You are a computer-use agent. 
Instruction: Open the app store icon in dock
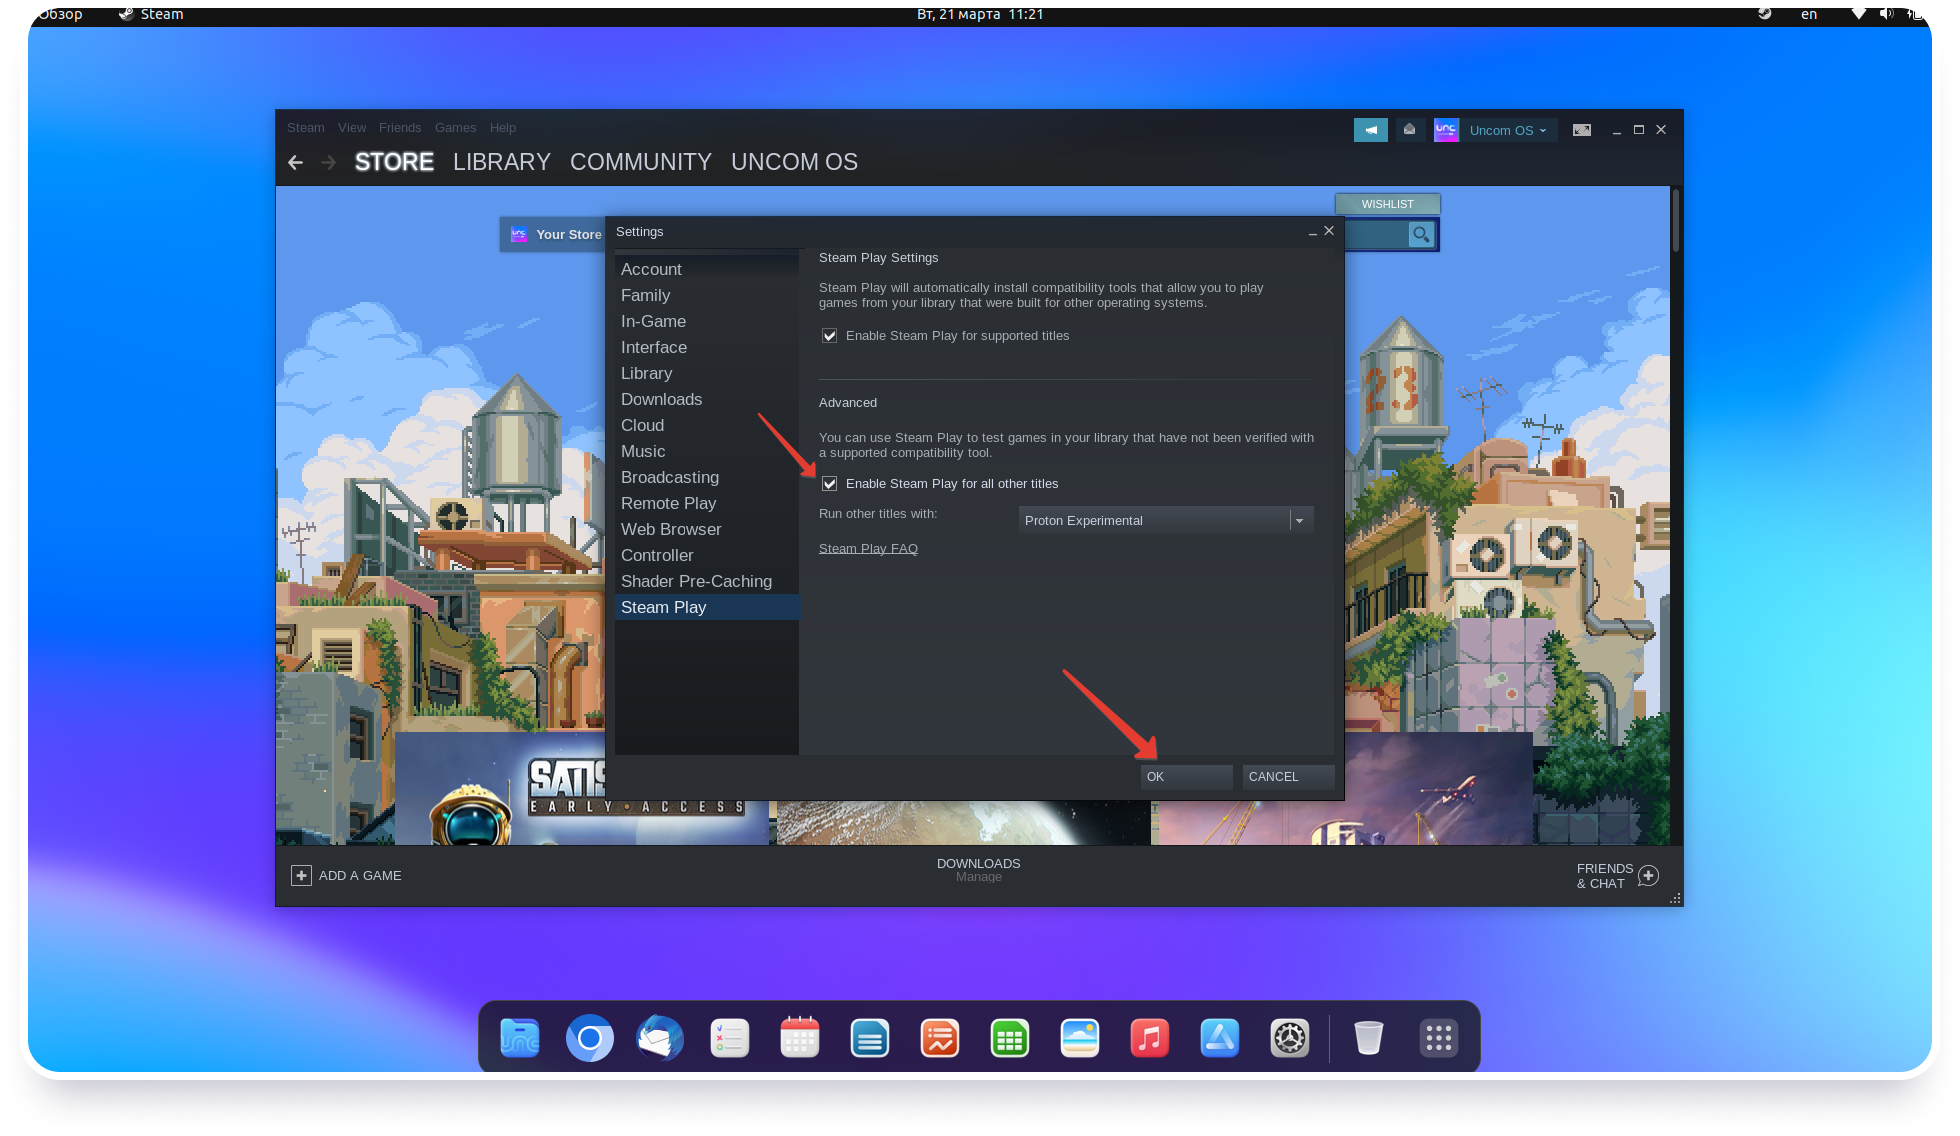1220,1038
